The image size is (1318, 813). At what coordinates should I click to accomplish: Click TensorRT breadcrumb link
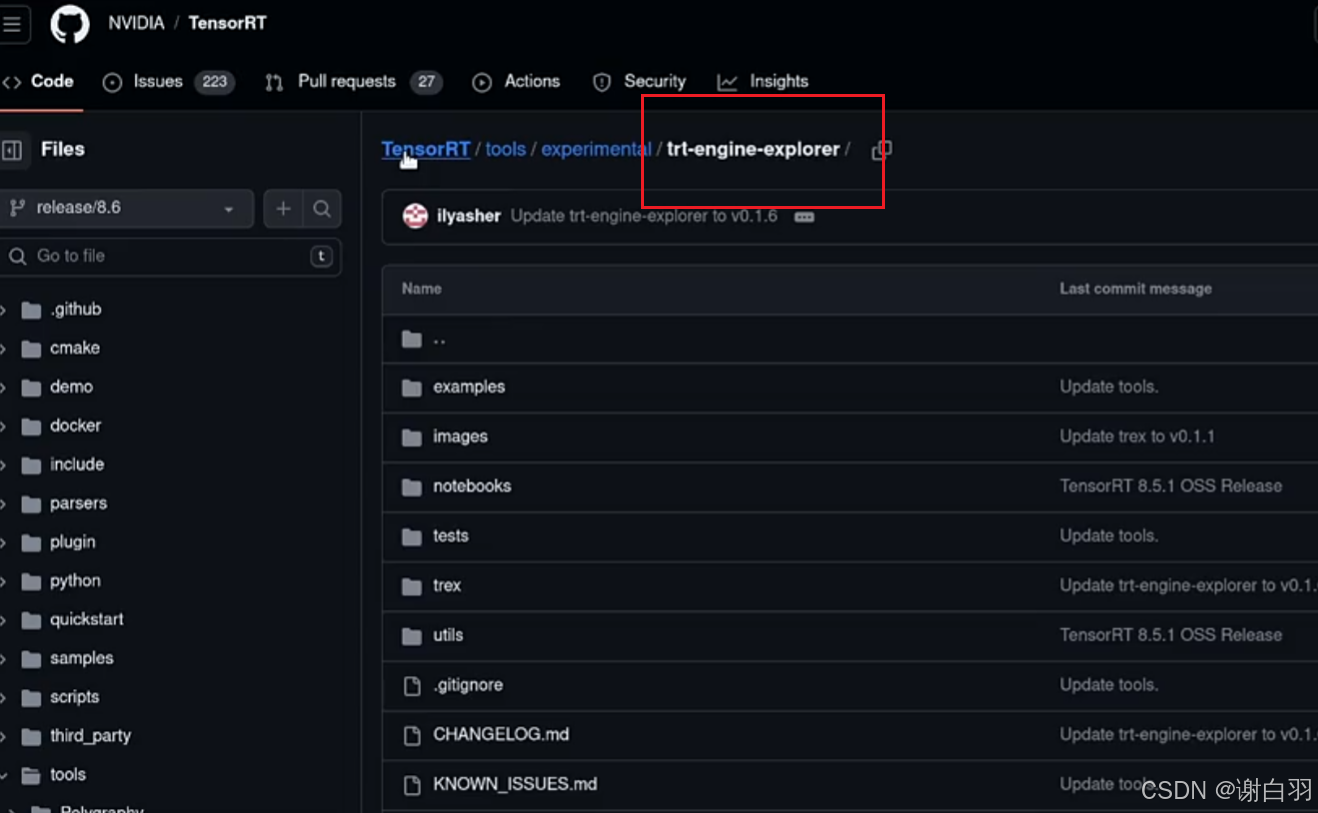tap(425, 149)
